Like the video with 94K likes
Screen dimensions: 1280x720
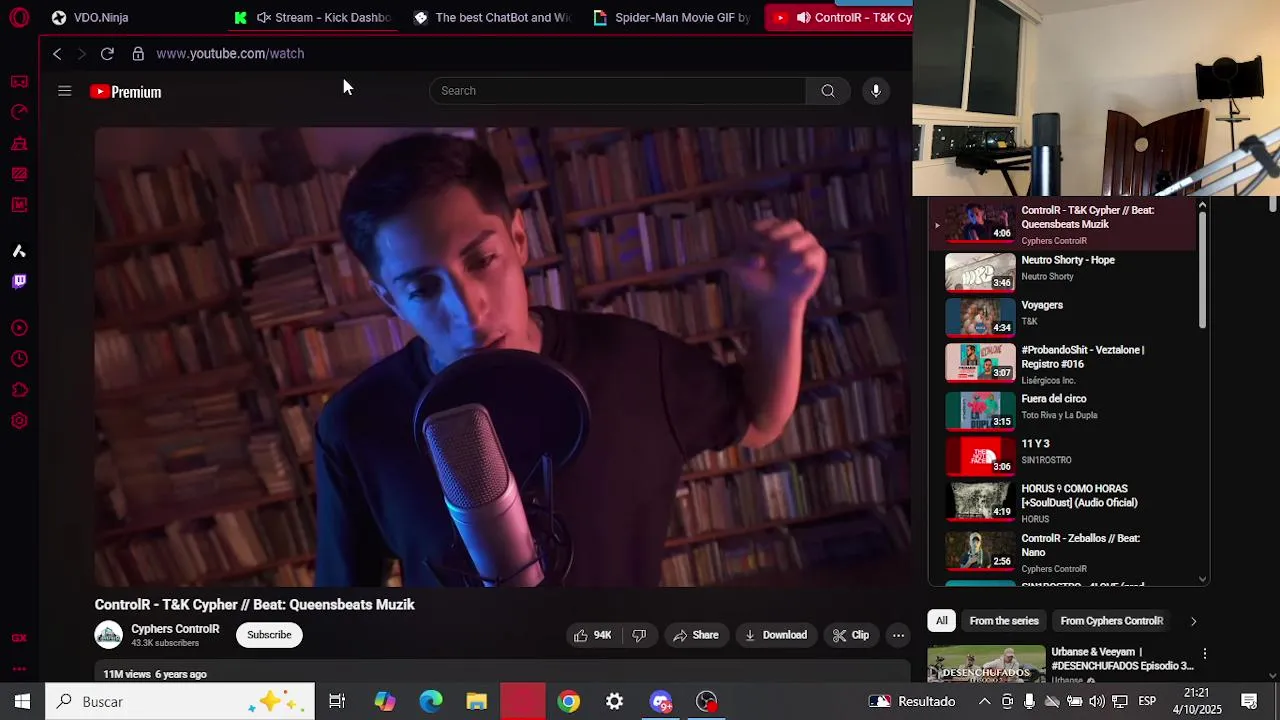591,635
